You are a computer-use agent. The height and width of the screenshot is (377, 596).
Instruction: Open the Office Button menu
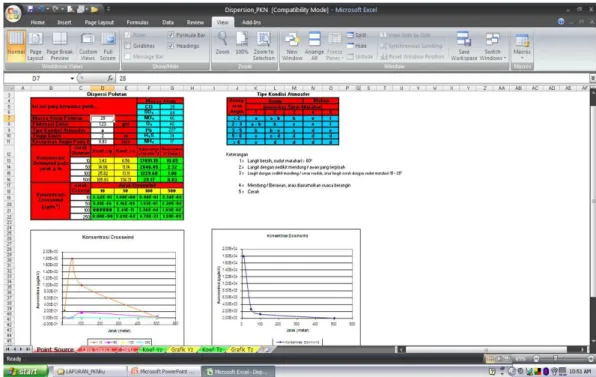[x=13, y=13]
